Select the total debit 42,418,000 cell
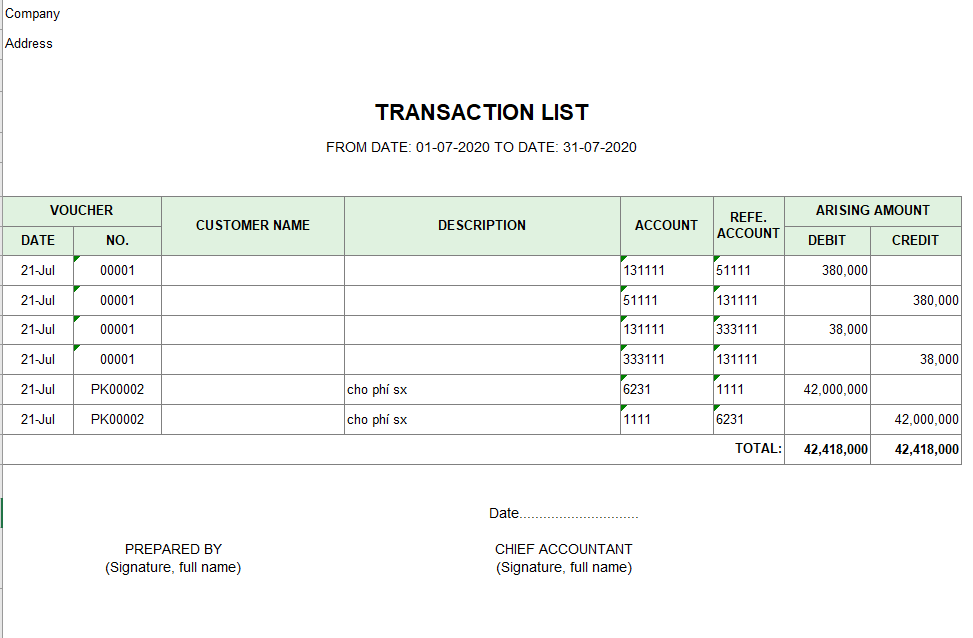The image size is (973, 638). (x=827, y=449)
